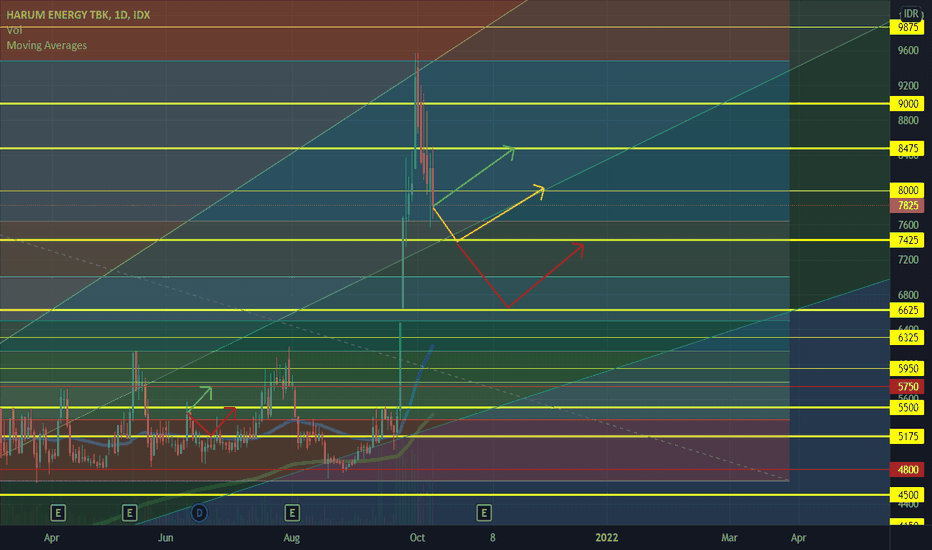Viewport: 932px width, 550px height.
Task: Select the Moving Averages indicator label
Action: [x=46, y=45]
